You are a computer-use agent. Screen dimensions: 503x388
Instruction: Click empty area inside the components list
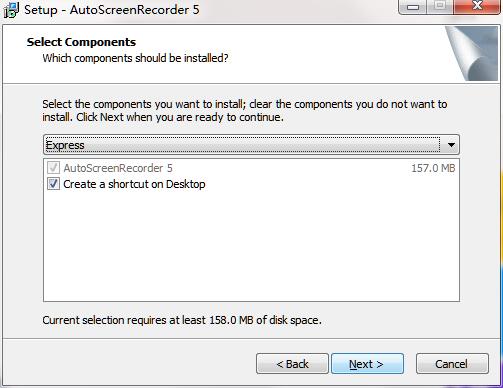(x=251, y=247)
